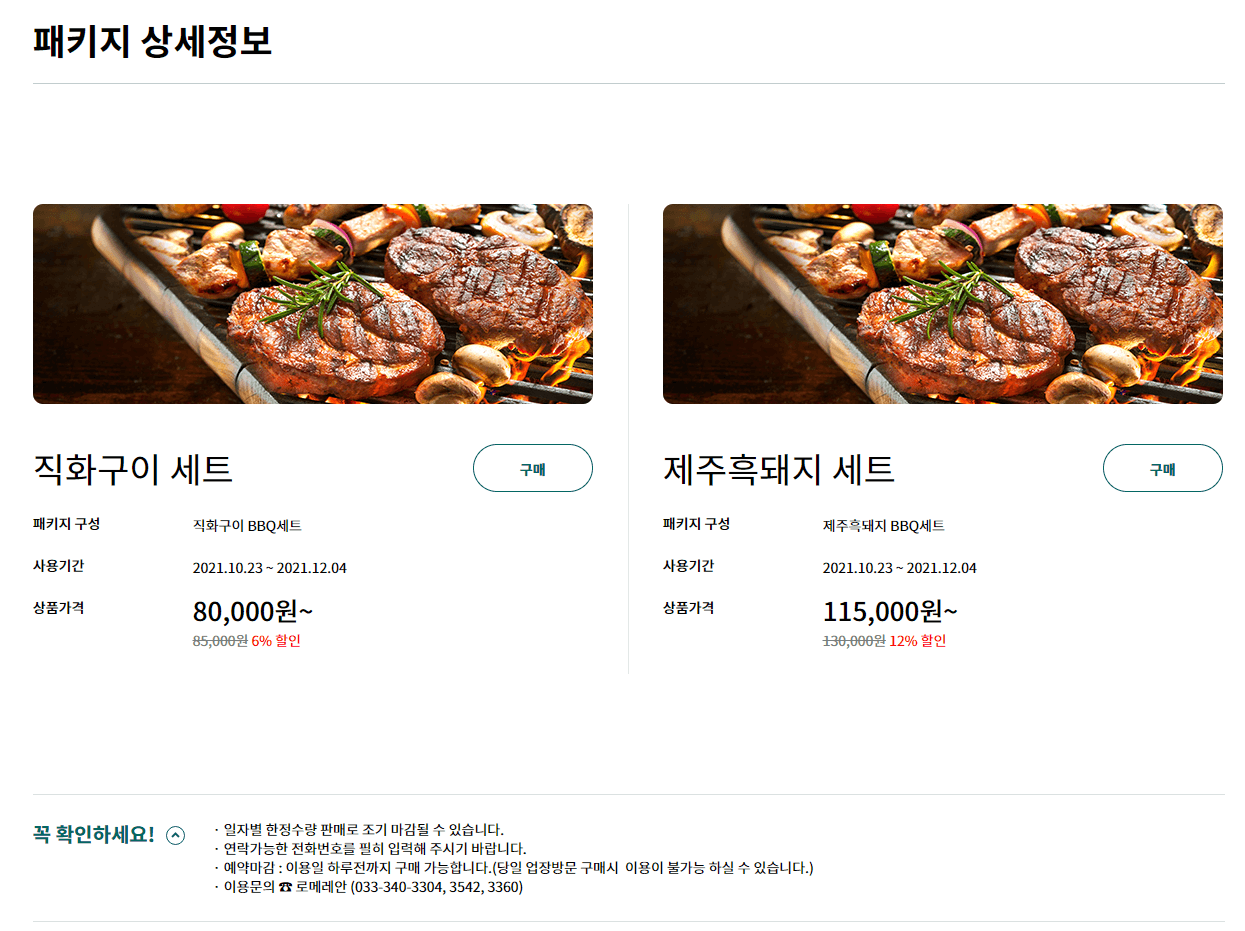Collapse the 꼭 확인하세요! notice section

pos(176,833)
